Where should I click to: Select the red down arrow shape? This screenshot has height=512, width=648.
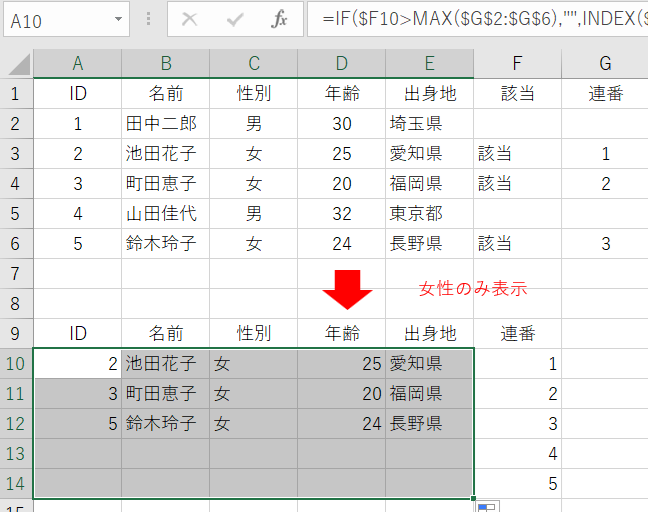click(x=347, y=289)
